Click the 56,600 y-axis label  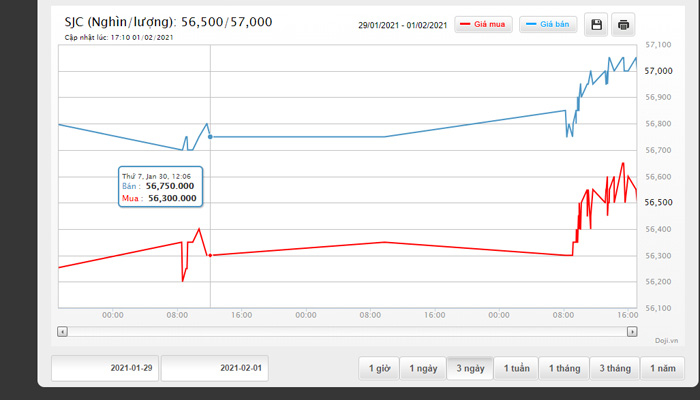[x=658, y=177]
